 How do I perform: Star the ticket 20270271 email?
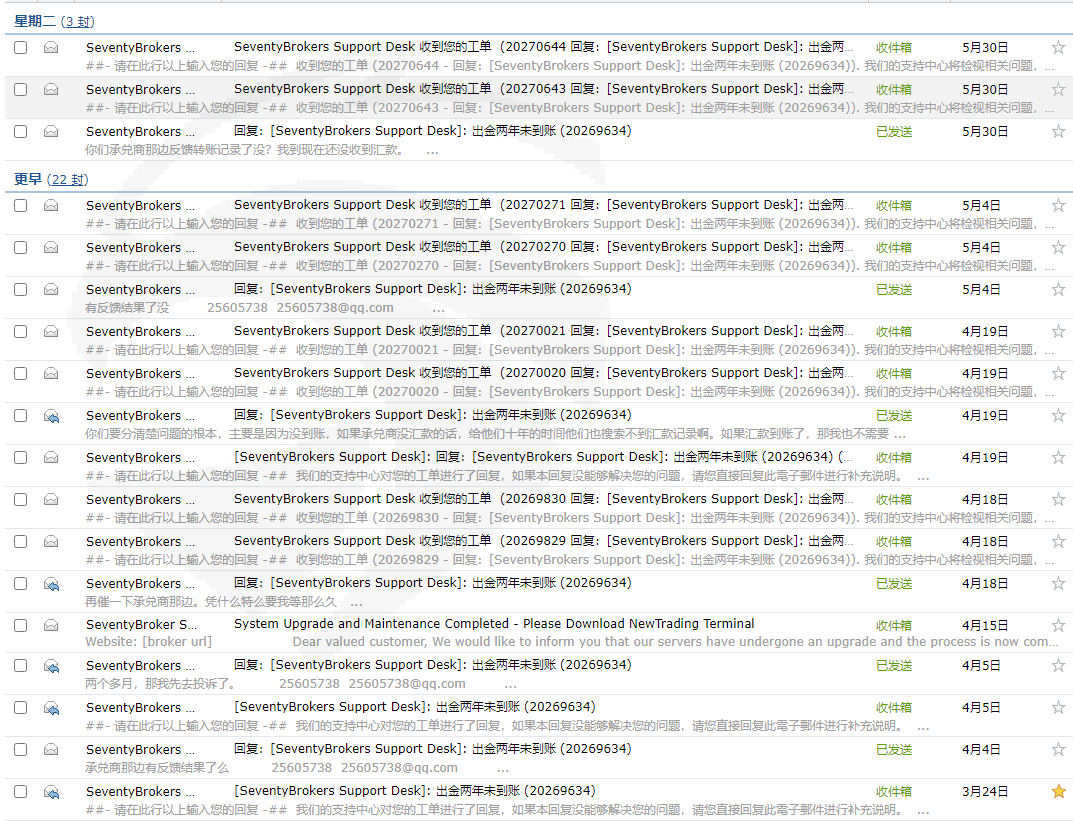tap(1058, 205)
